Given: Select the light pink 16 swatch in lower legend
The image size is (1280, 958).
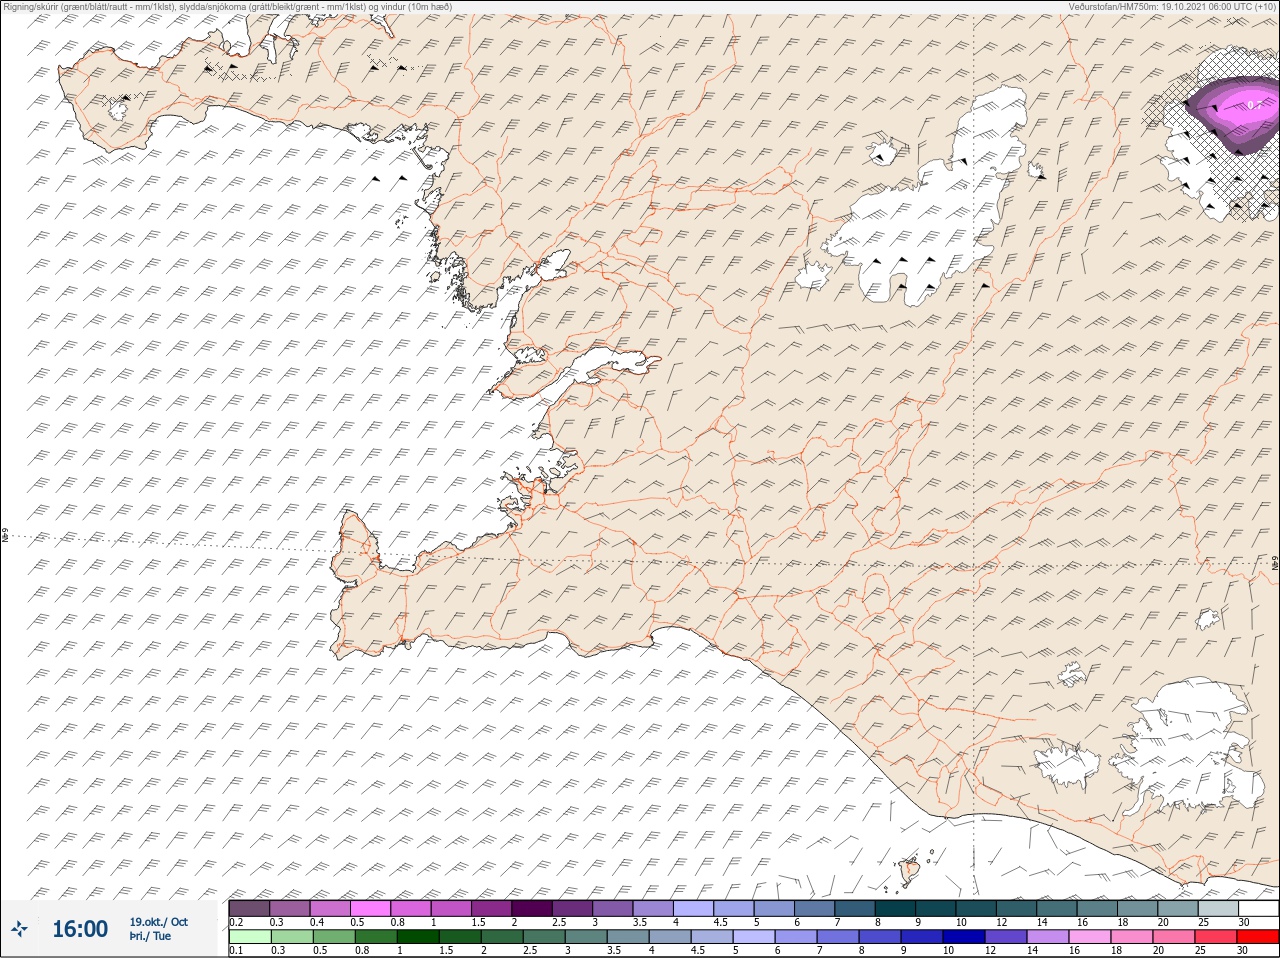Looking at the screenshot, I should [x=1088, y=937].
